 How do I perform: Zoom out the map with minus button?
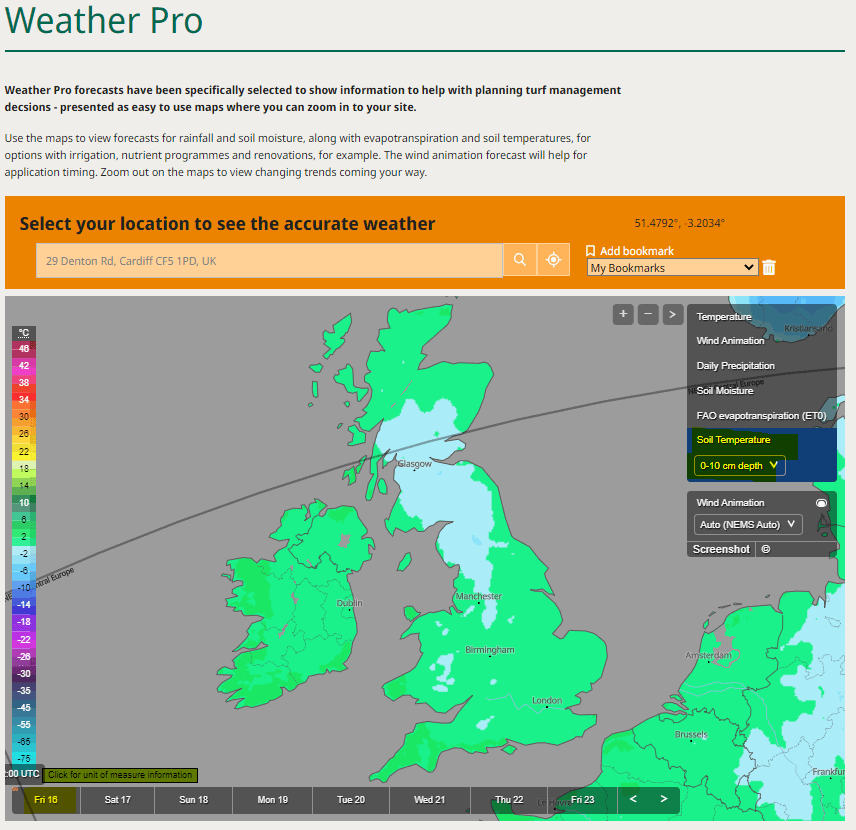coord(648,314)
